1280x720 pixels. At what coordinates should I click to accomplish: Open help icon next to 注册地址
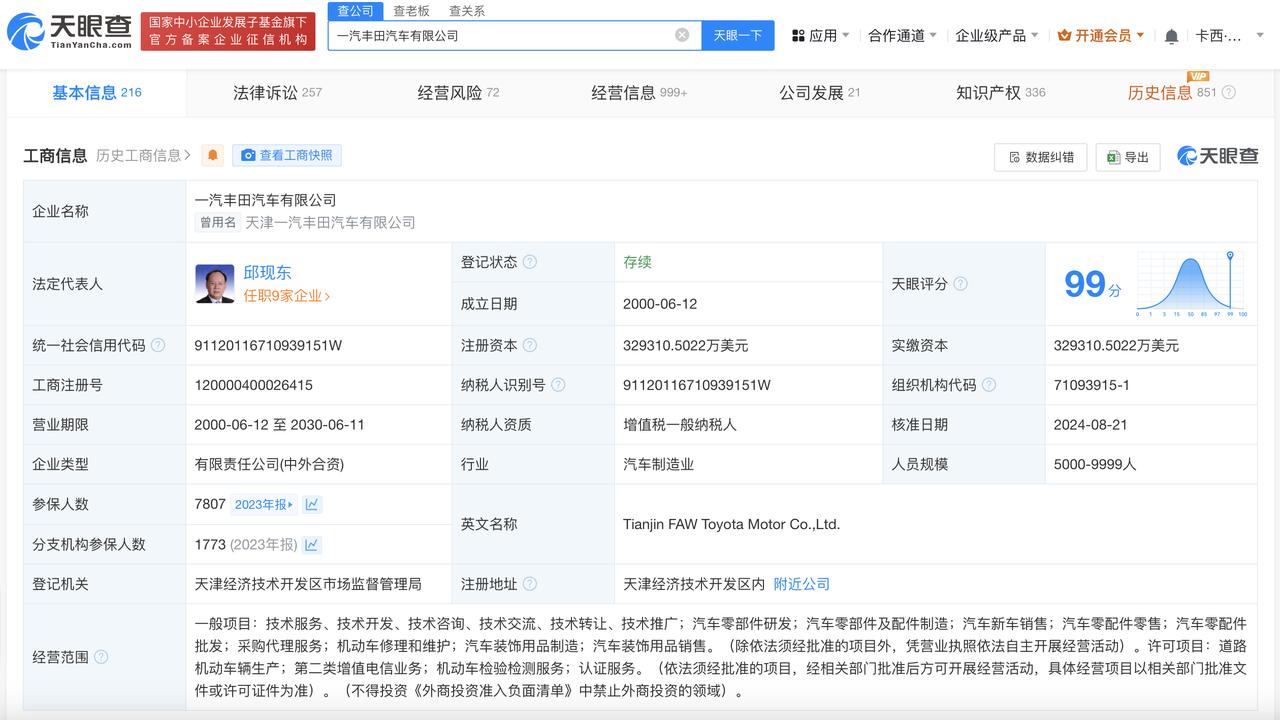(530, 584)
